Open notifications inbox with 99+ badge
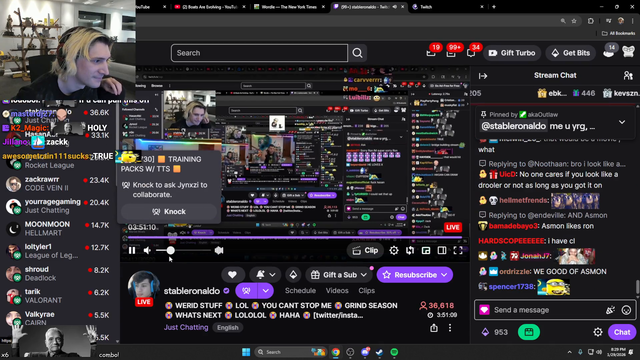 coord(451,53)
